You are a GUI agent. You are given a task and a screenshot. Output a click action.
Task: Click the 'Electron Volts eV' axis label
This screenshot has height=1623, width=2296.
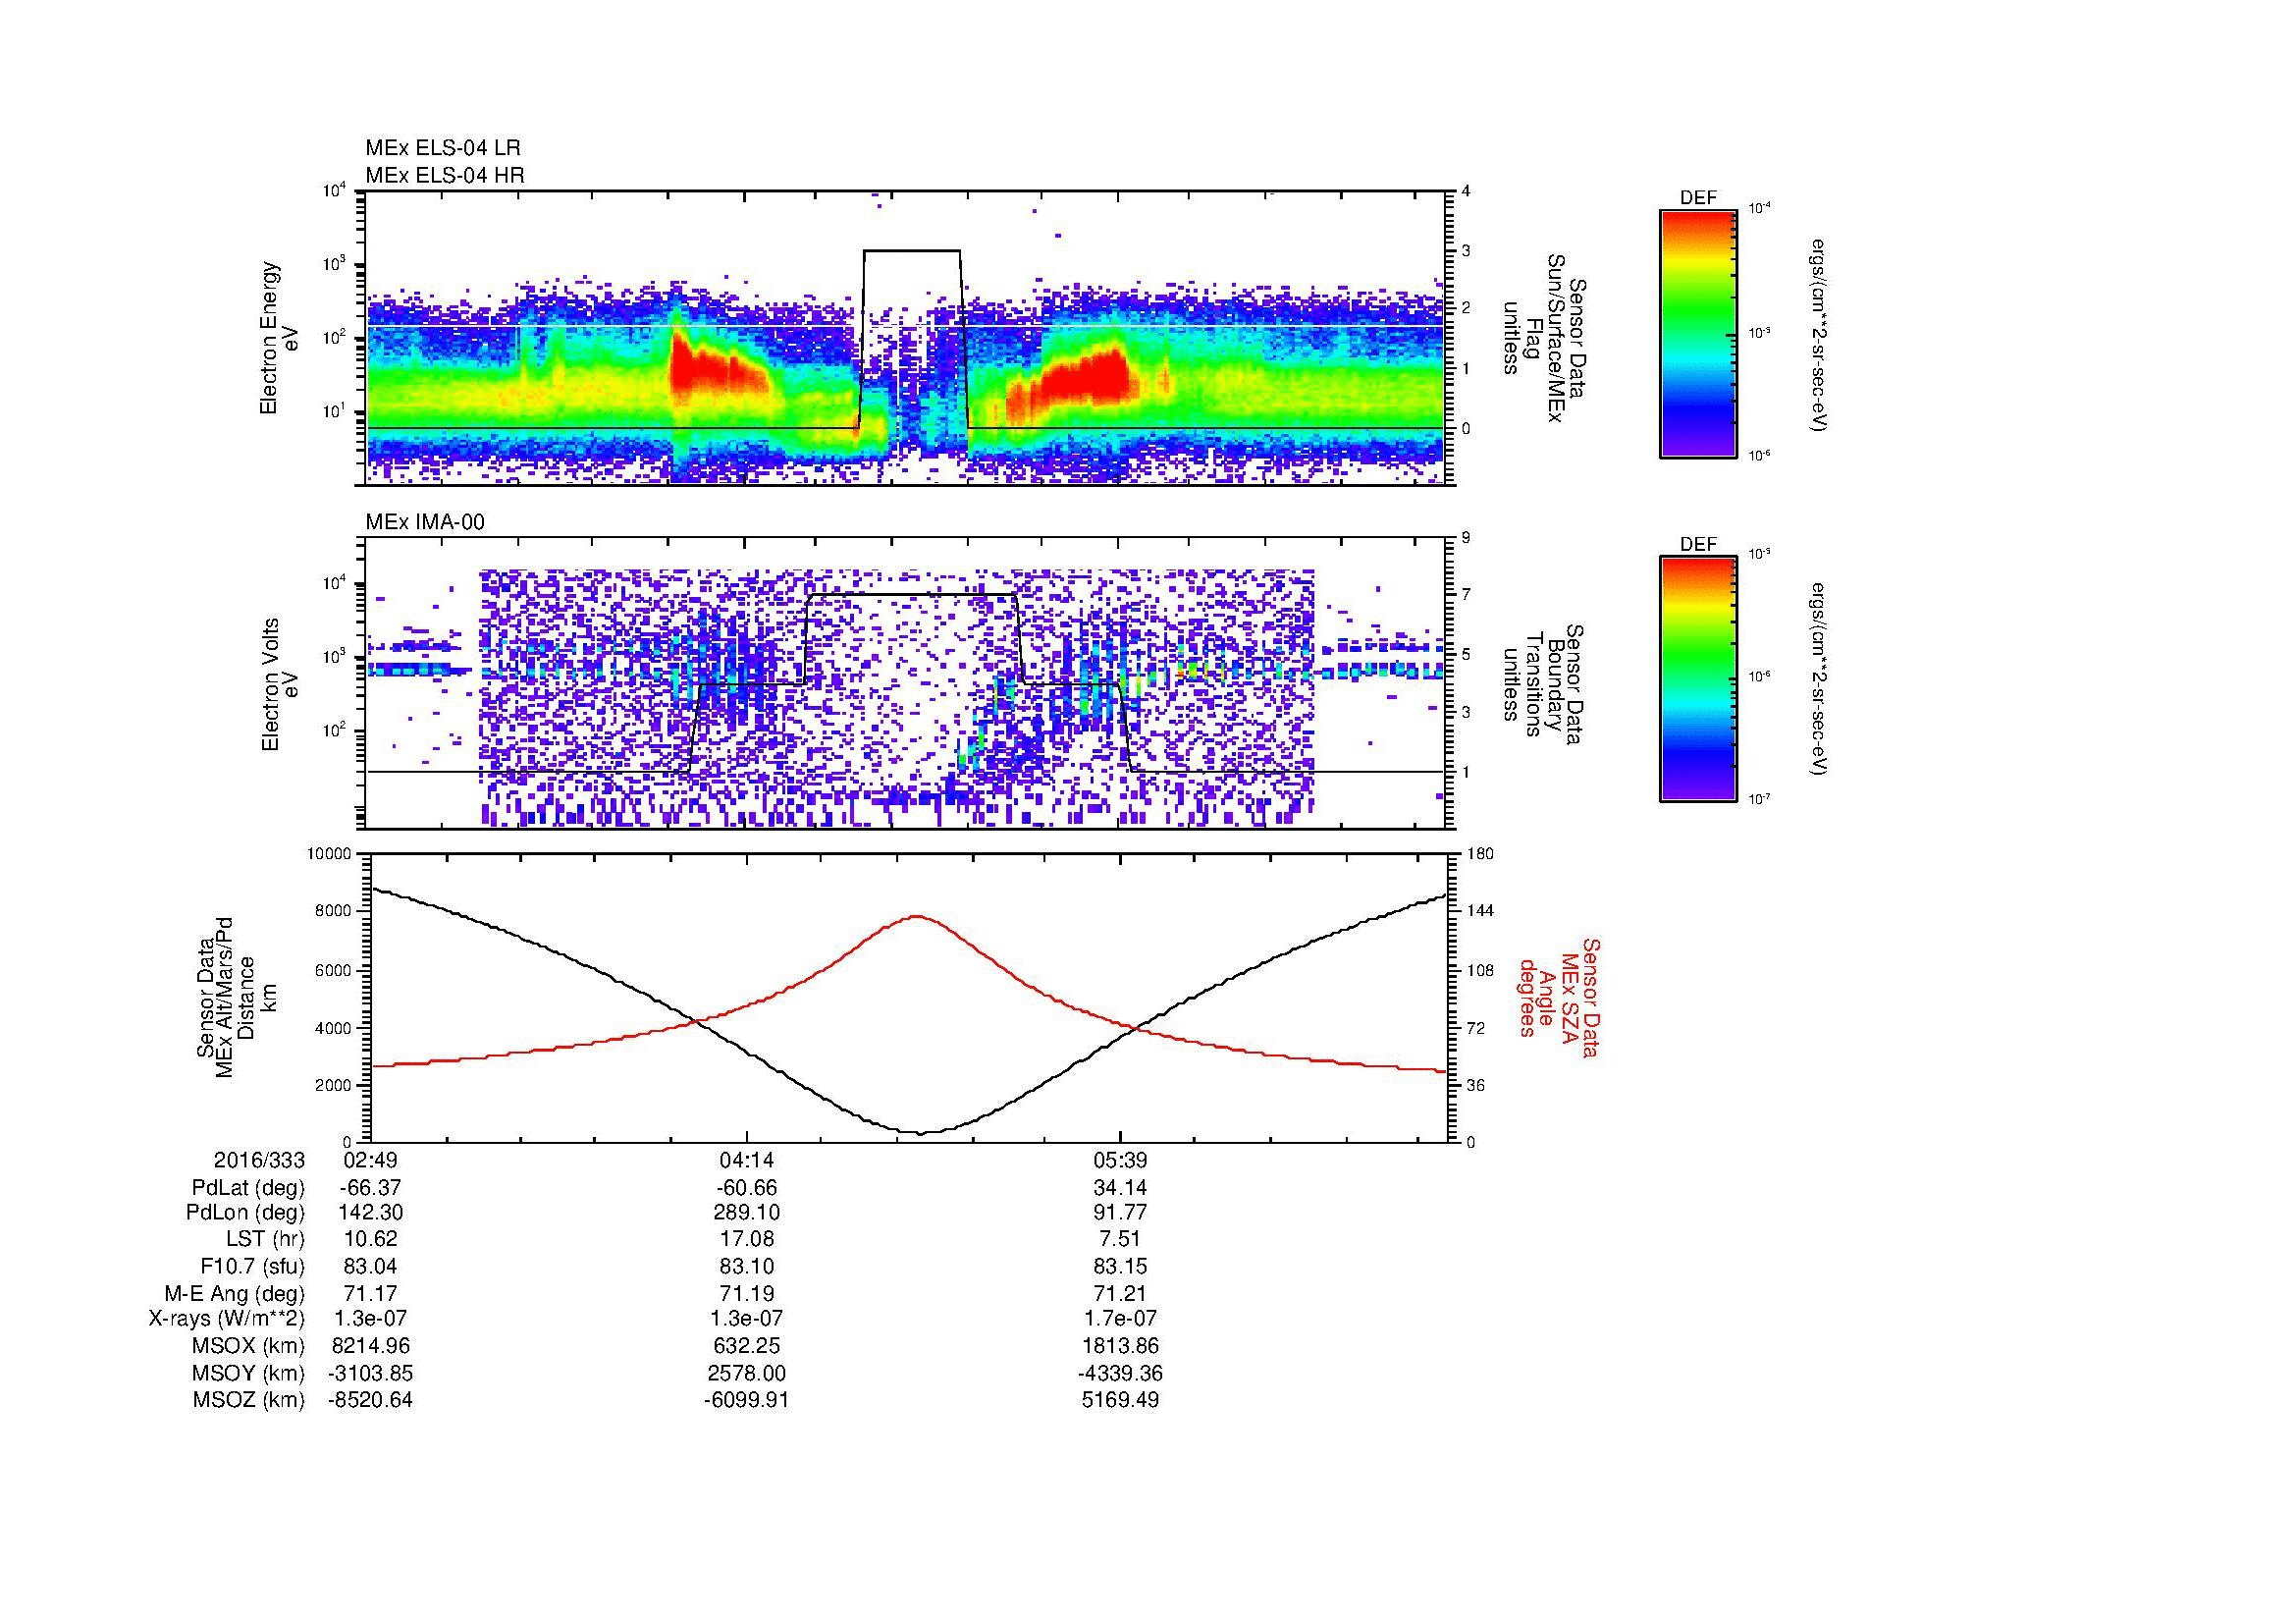point(280,685)
